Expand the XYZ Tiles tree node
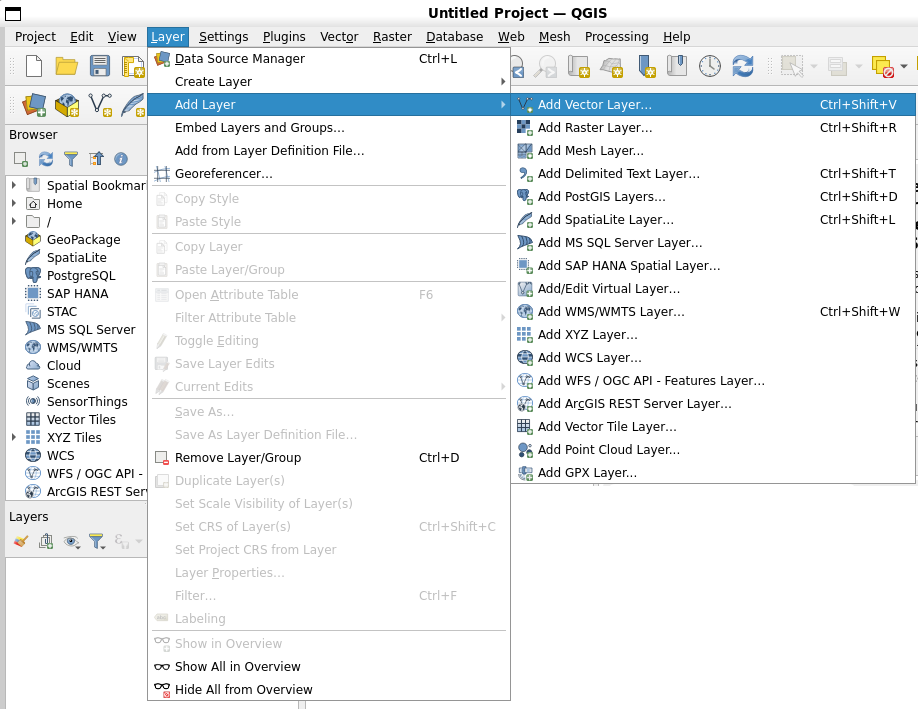 pyautogui.click(x=14, y=437)
